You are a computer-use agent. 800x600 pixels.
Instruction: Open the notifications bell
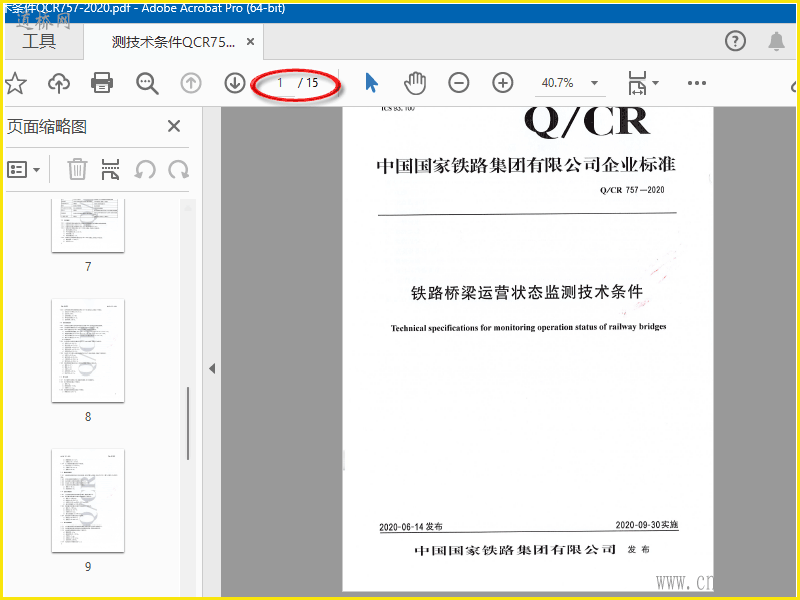(x=777, y=41)
